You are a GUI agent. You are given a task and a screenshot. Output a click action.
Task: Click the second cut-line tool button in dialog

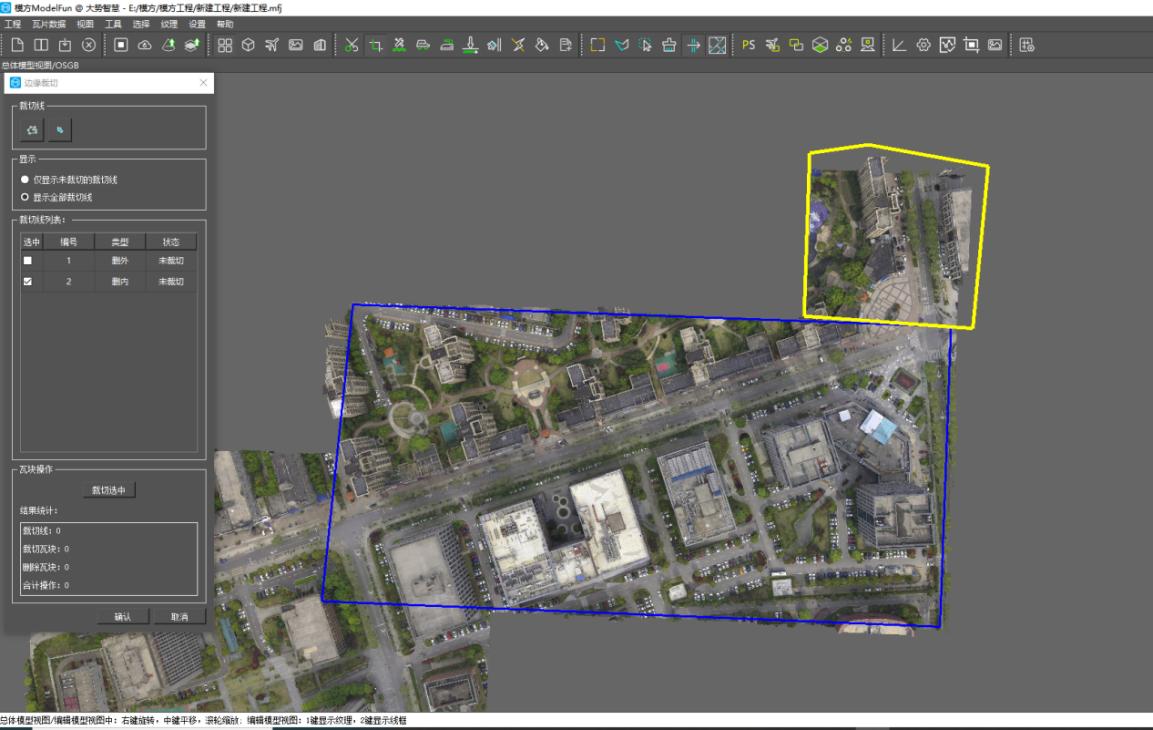coord(60,130)
